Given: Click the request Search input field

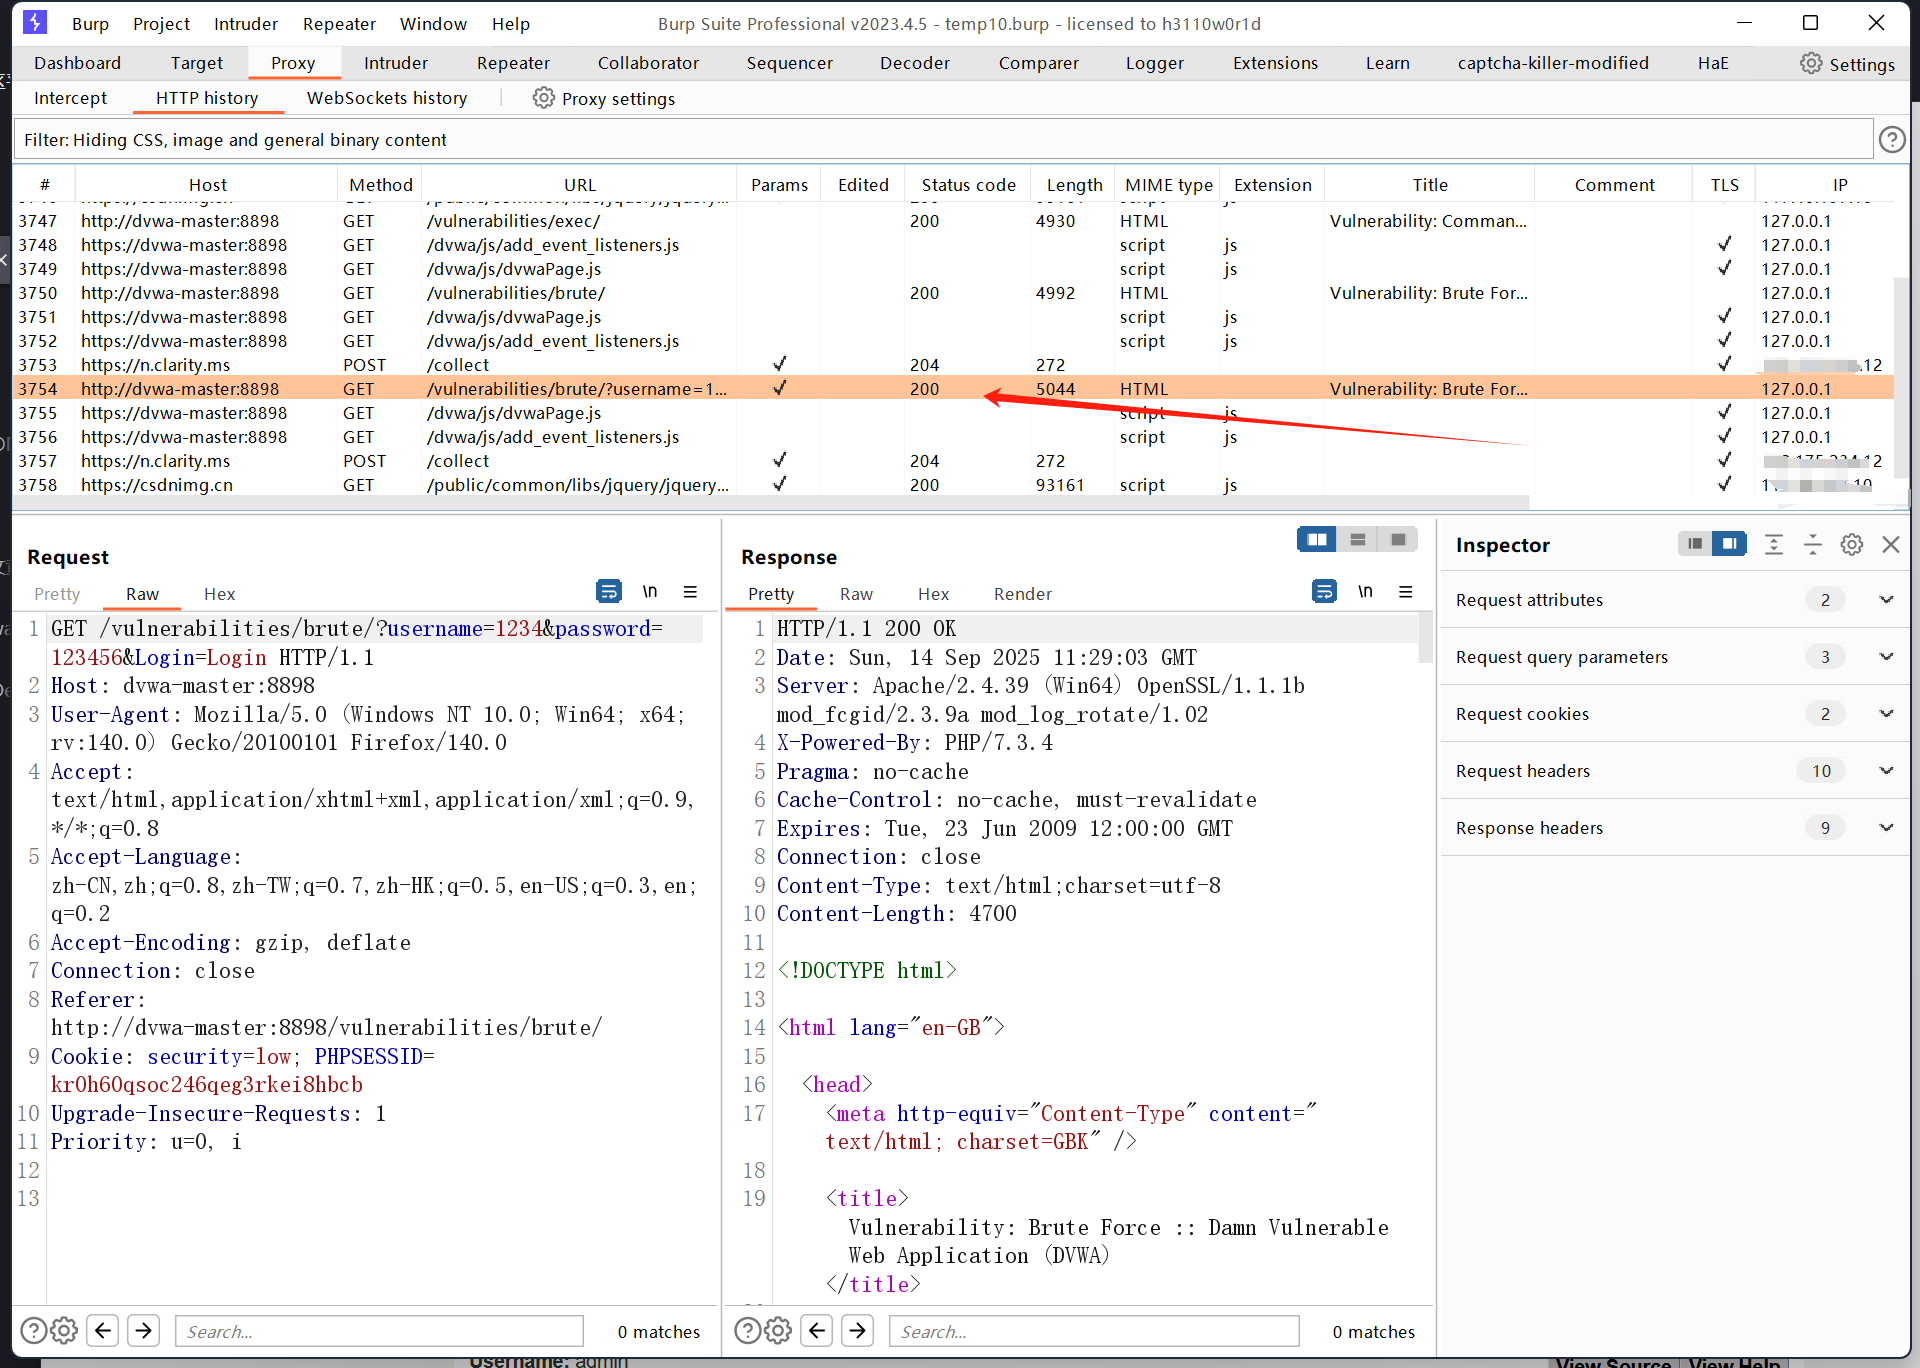Looking at the screenshot, I should click(379, 1331).
